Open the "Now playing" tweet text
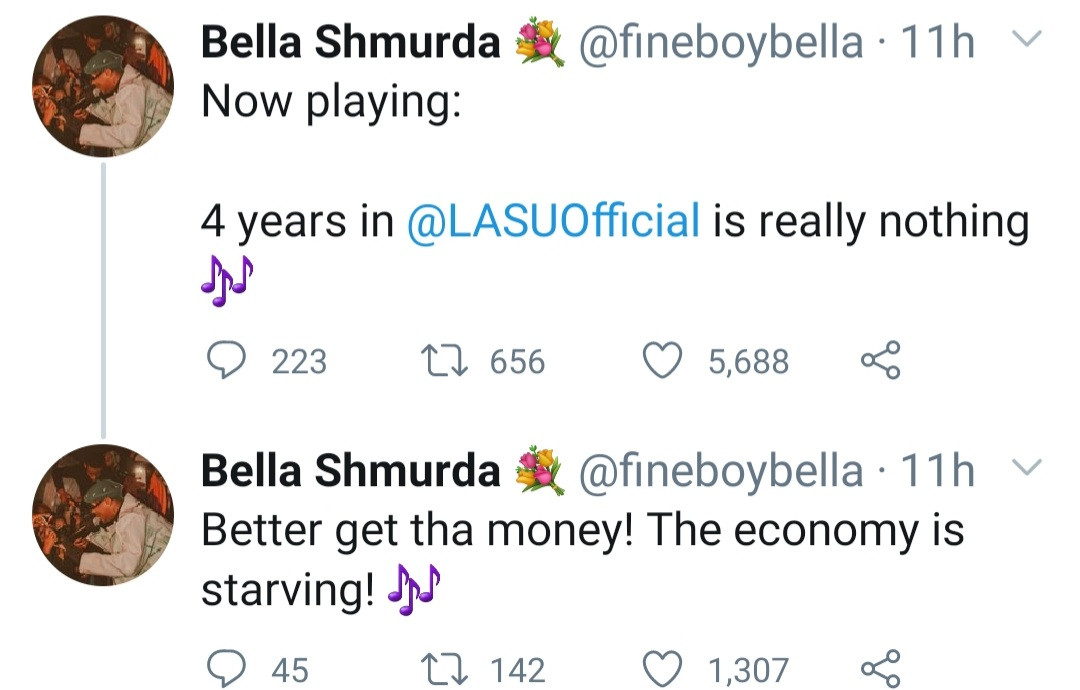 pos(330,102)
